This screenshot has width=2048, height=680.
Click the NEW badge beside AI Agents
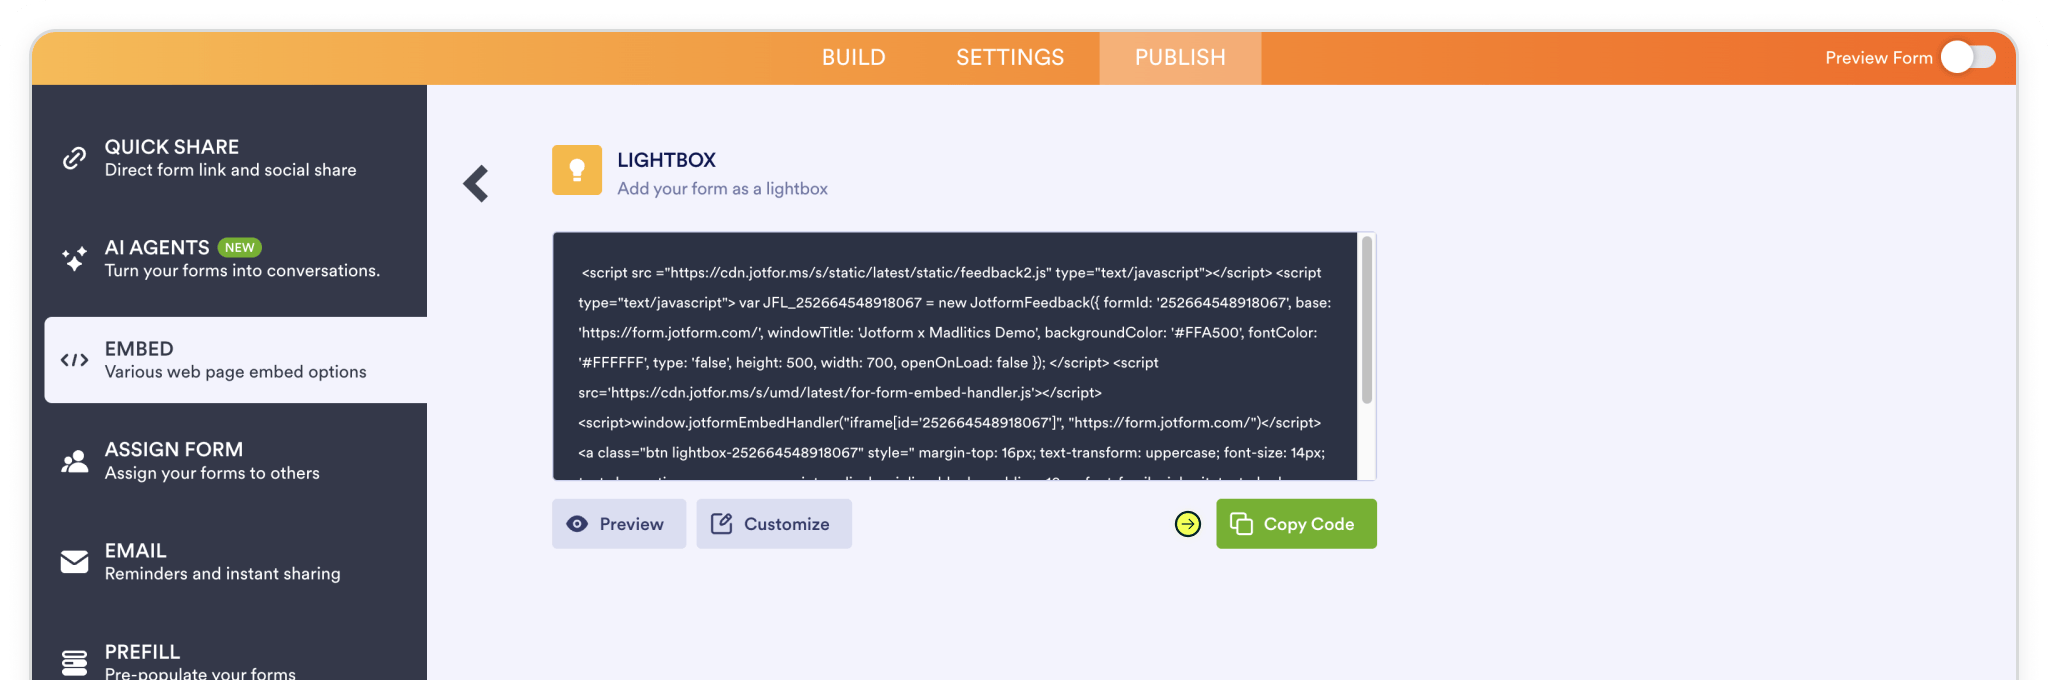point(240,247)
